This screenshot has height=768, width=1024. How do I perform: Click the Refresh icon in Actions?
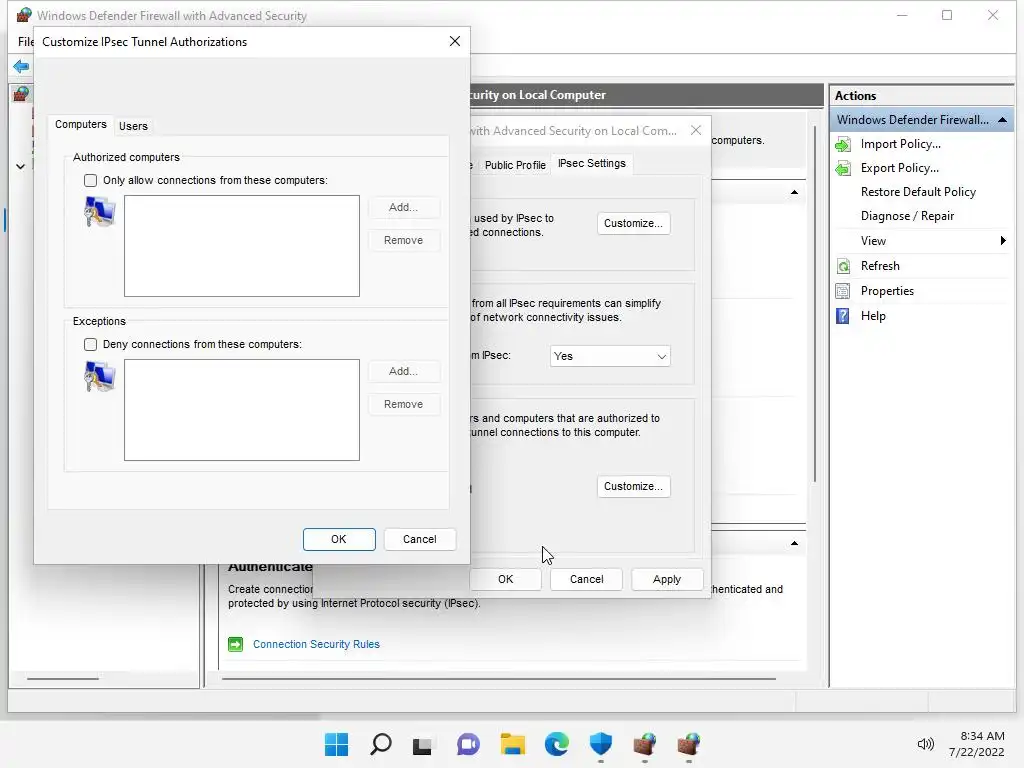(x=843, y=266)
